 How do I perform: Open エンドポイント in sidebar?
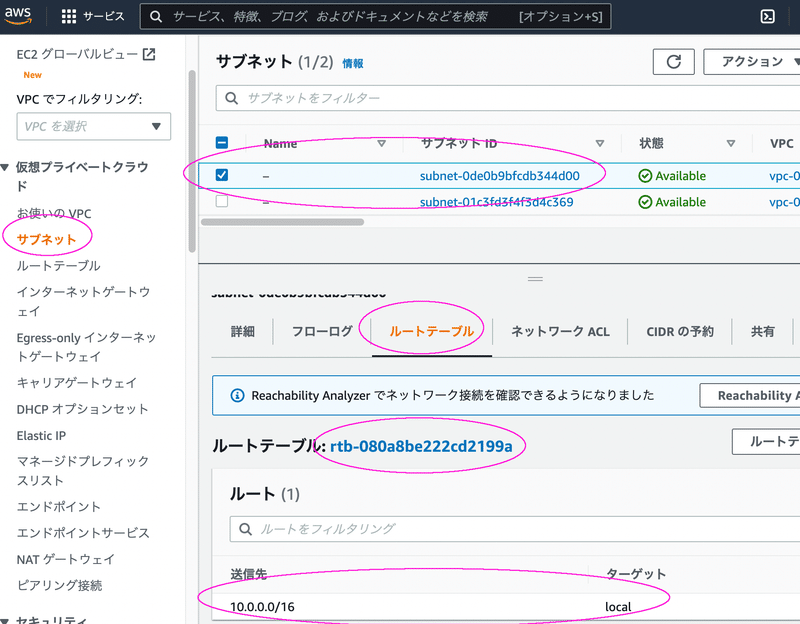click(x=58, y=507)
